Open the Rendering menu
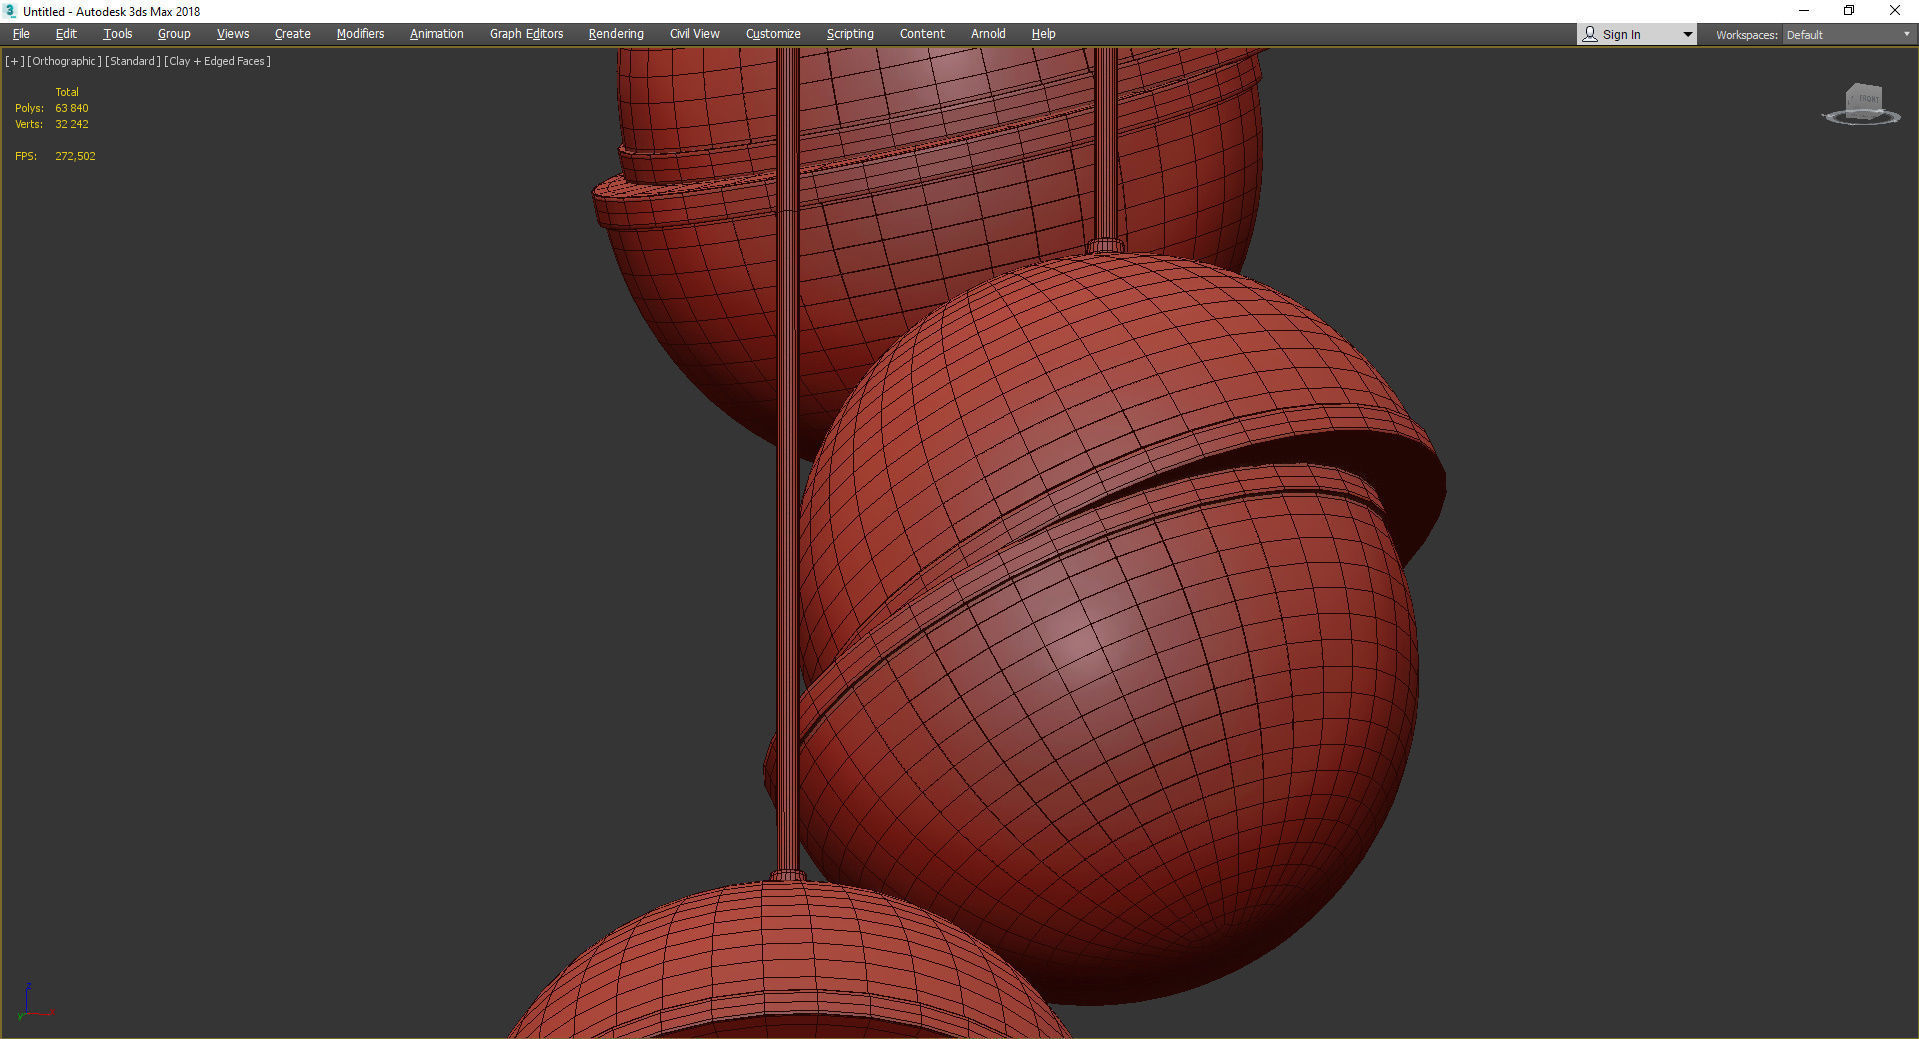1919x1039 pixels. pos(616,34)
